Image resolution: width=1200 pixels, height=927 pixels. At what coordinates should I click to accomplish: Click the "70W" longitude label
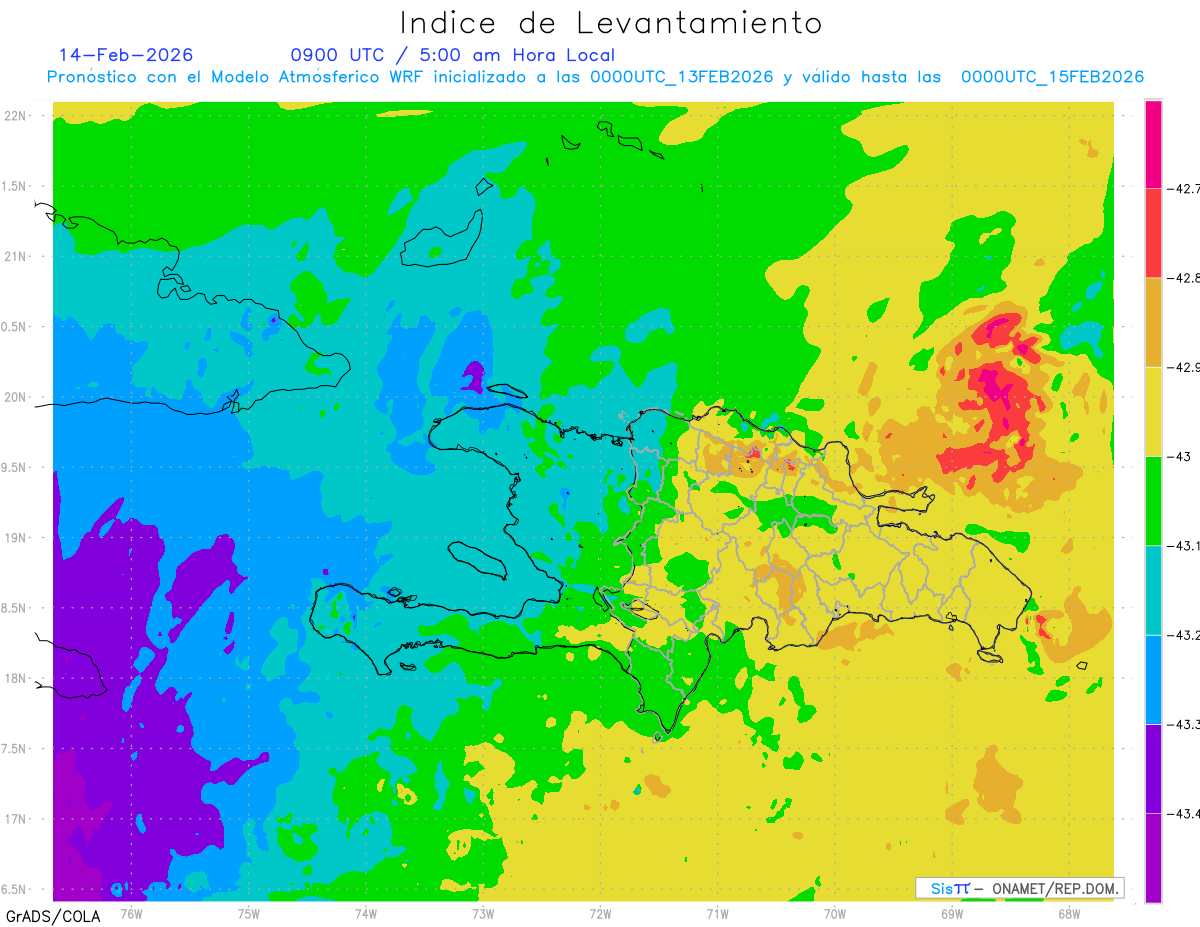point(834,913)
